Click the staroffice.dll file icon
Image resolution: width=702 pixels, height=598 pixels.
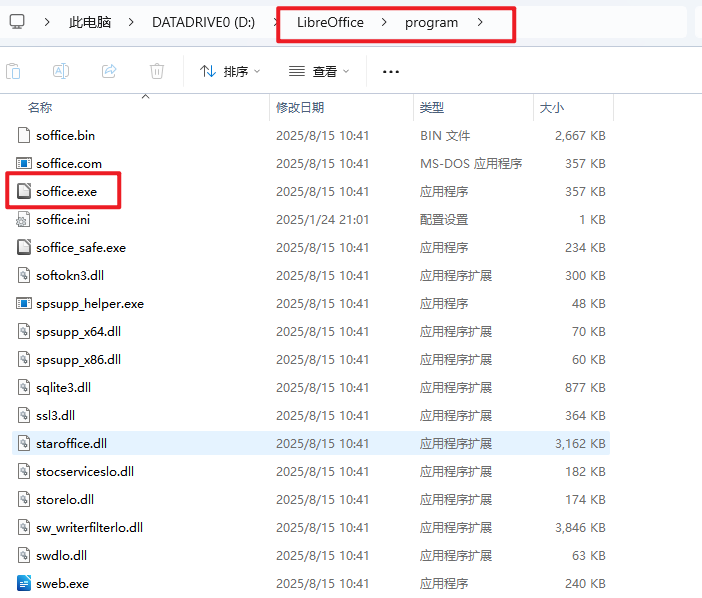tap(24, 443)
